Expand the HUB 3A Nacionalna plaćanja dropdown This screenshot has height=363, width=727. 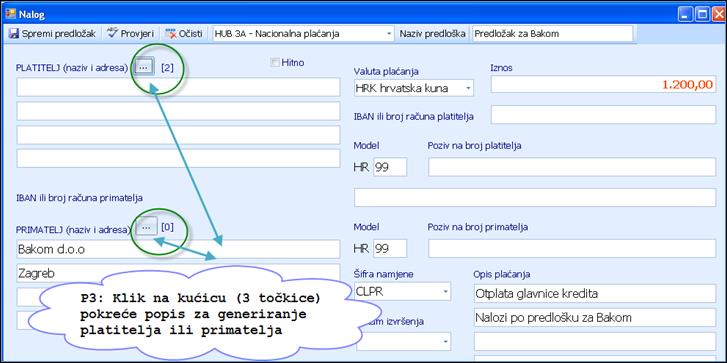[x=389, y=34]
